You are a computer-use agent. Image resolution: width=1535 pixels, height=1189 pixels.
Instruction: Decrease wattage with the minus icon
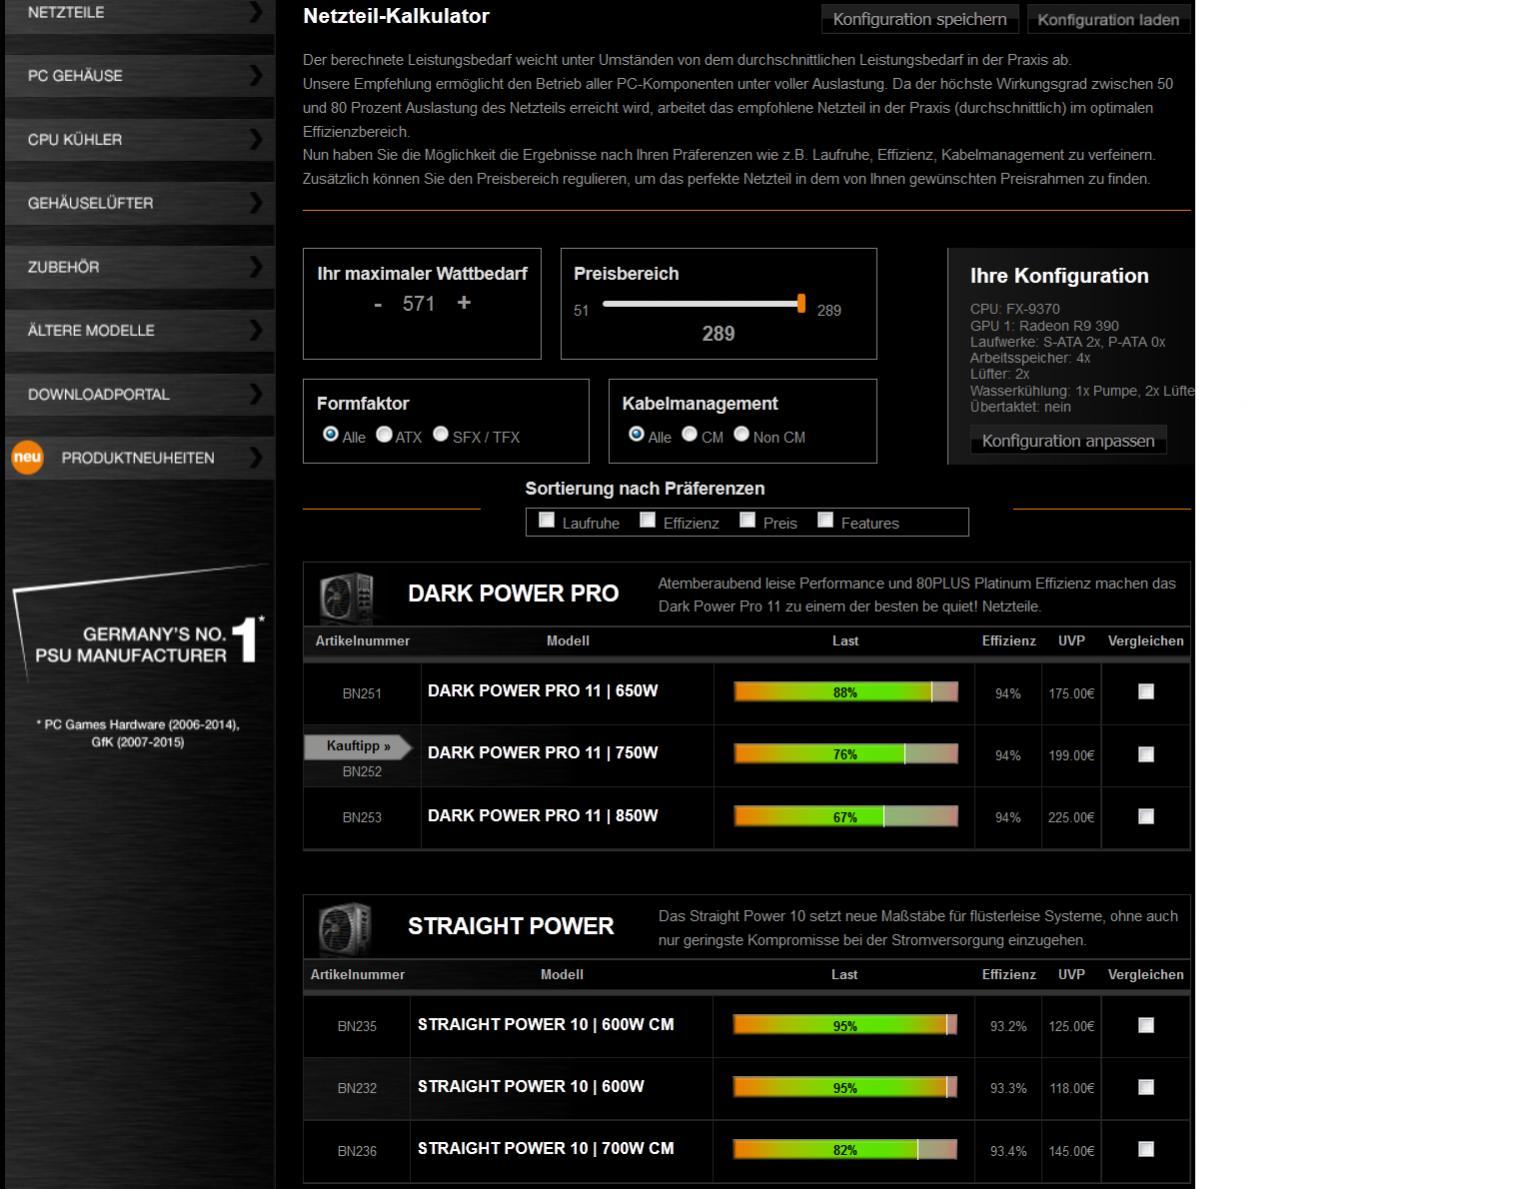click(378, 304)
